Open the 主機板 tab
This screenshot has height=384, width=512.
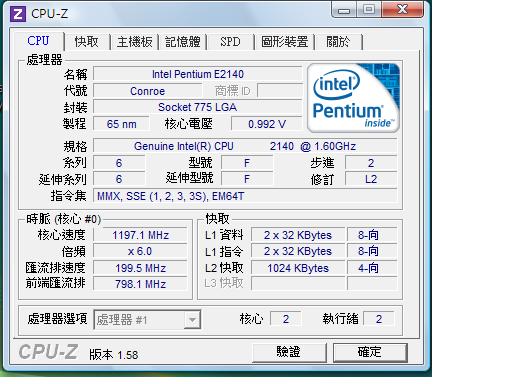point(135,42)
